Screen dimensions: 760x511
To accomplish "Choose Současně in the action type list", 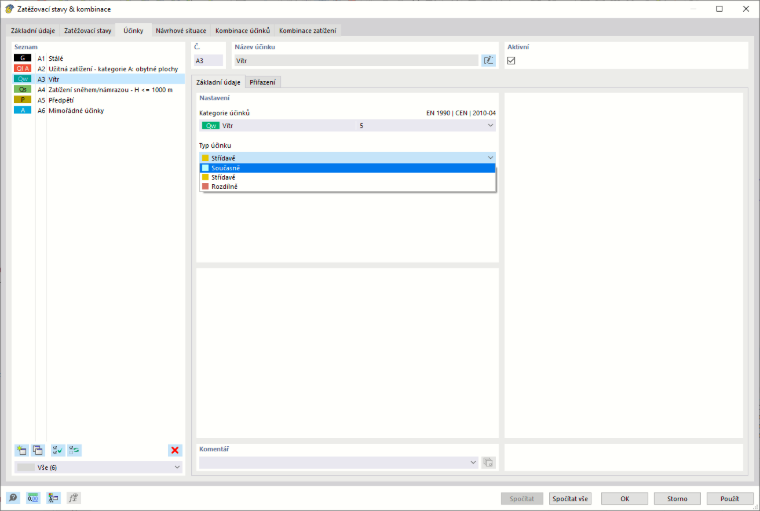I will pos(348,168).
